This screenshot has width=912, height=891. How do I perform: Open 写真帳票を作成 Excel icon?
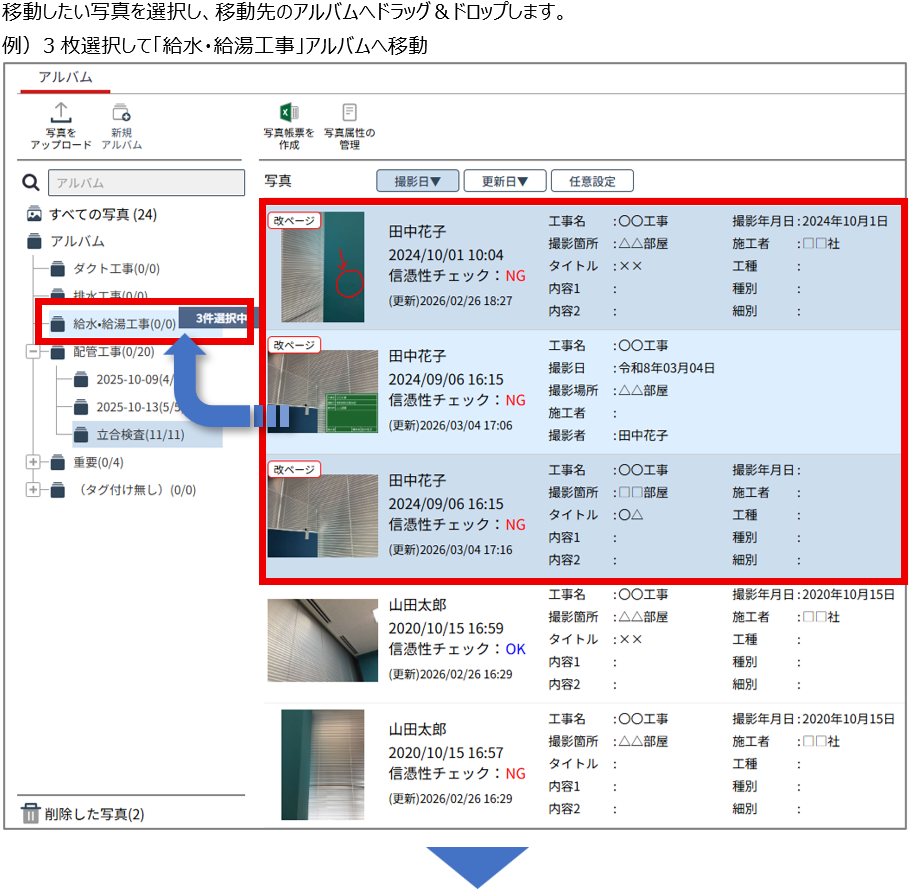[288, 113]
